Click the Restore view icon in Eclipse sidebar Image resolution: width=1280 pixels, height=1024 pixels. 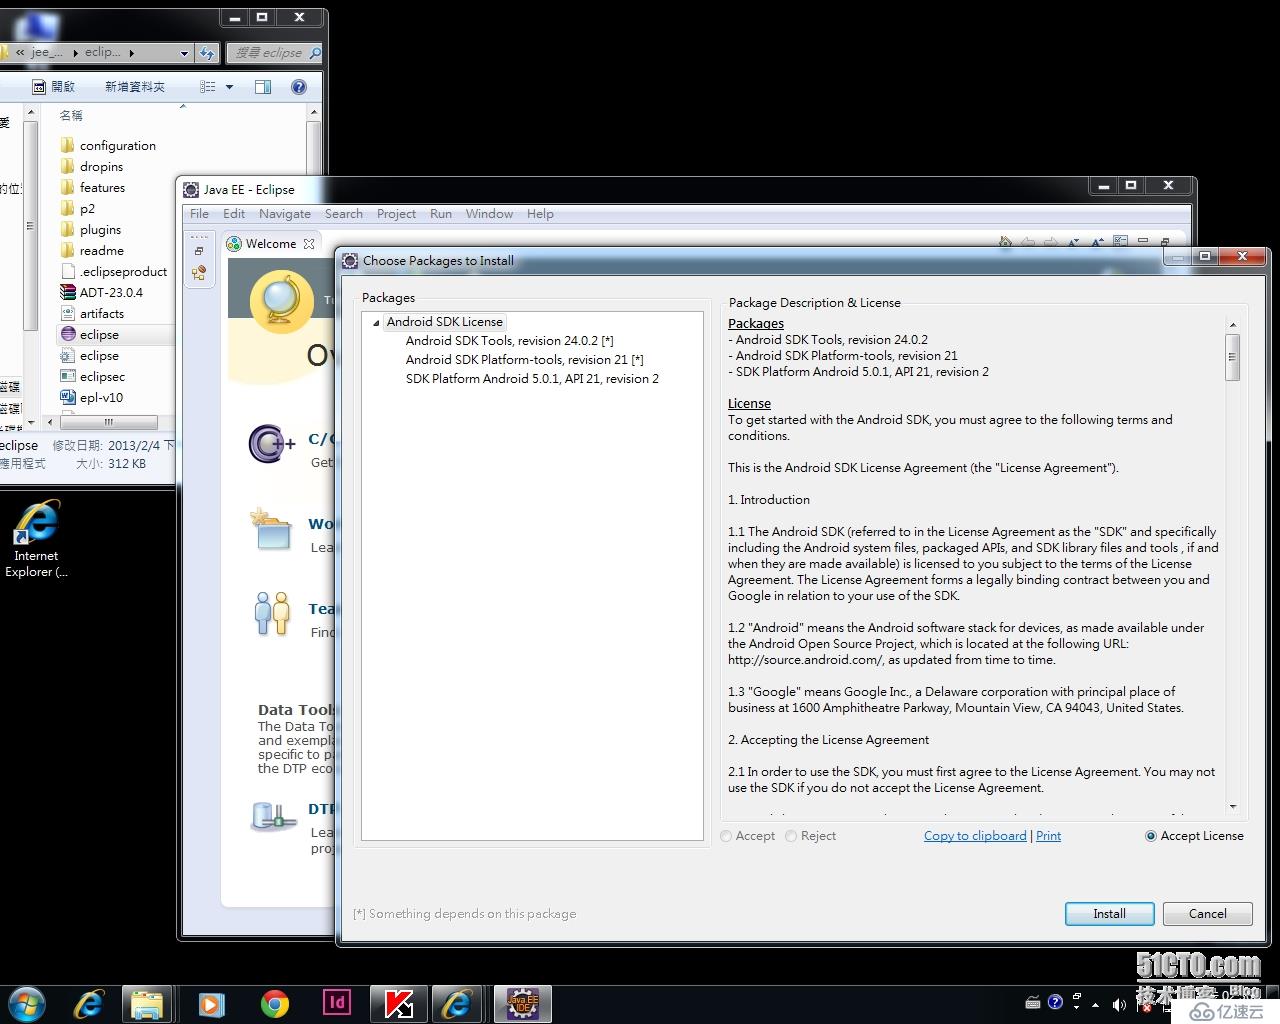199,251
